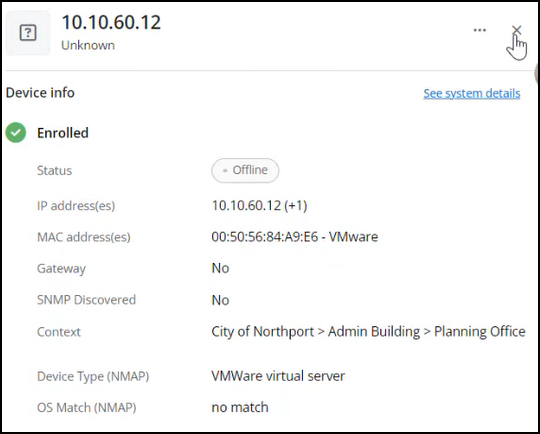The image size is (540, 434).
Task: Click the MAC address 00:50:56:84:A9:E6 value
Action: point(264,237)
